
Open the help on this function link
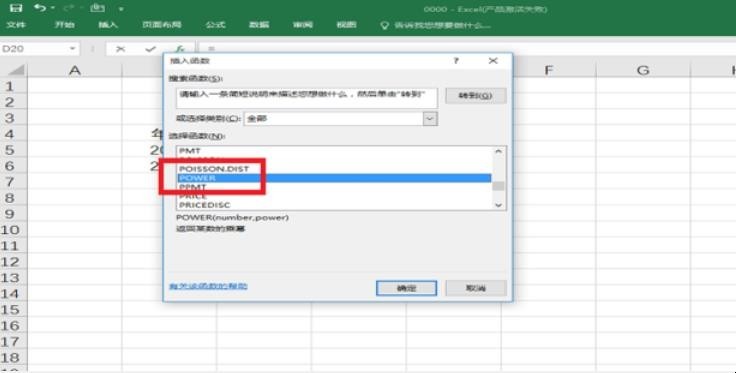coord(208,286)
